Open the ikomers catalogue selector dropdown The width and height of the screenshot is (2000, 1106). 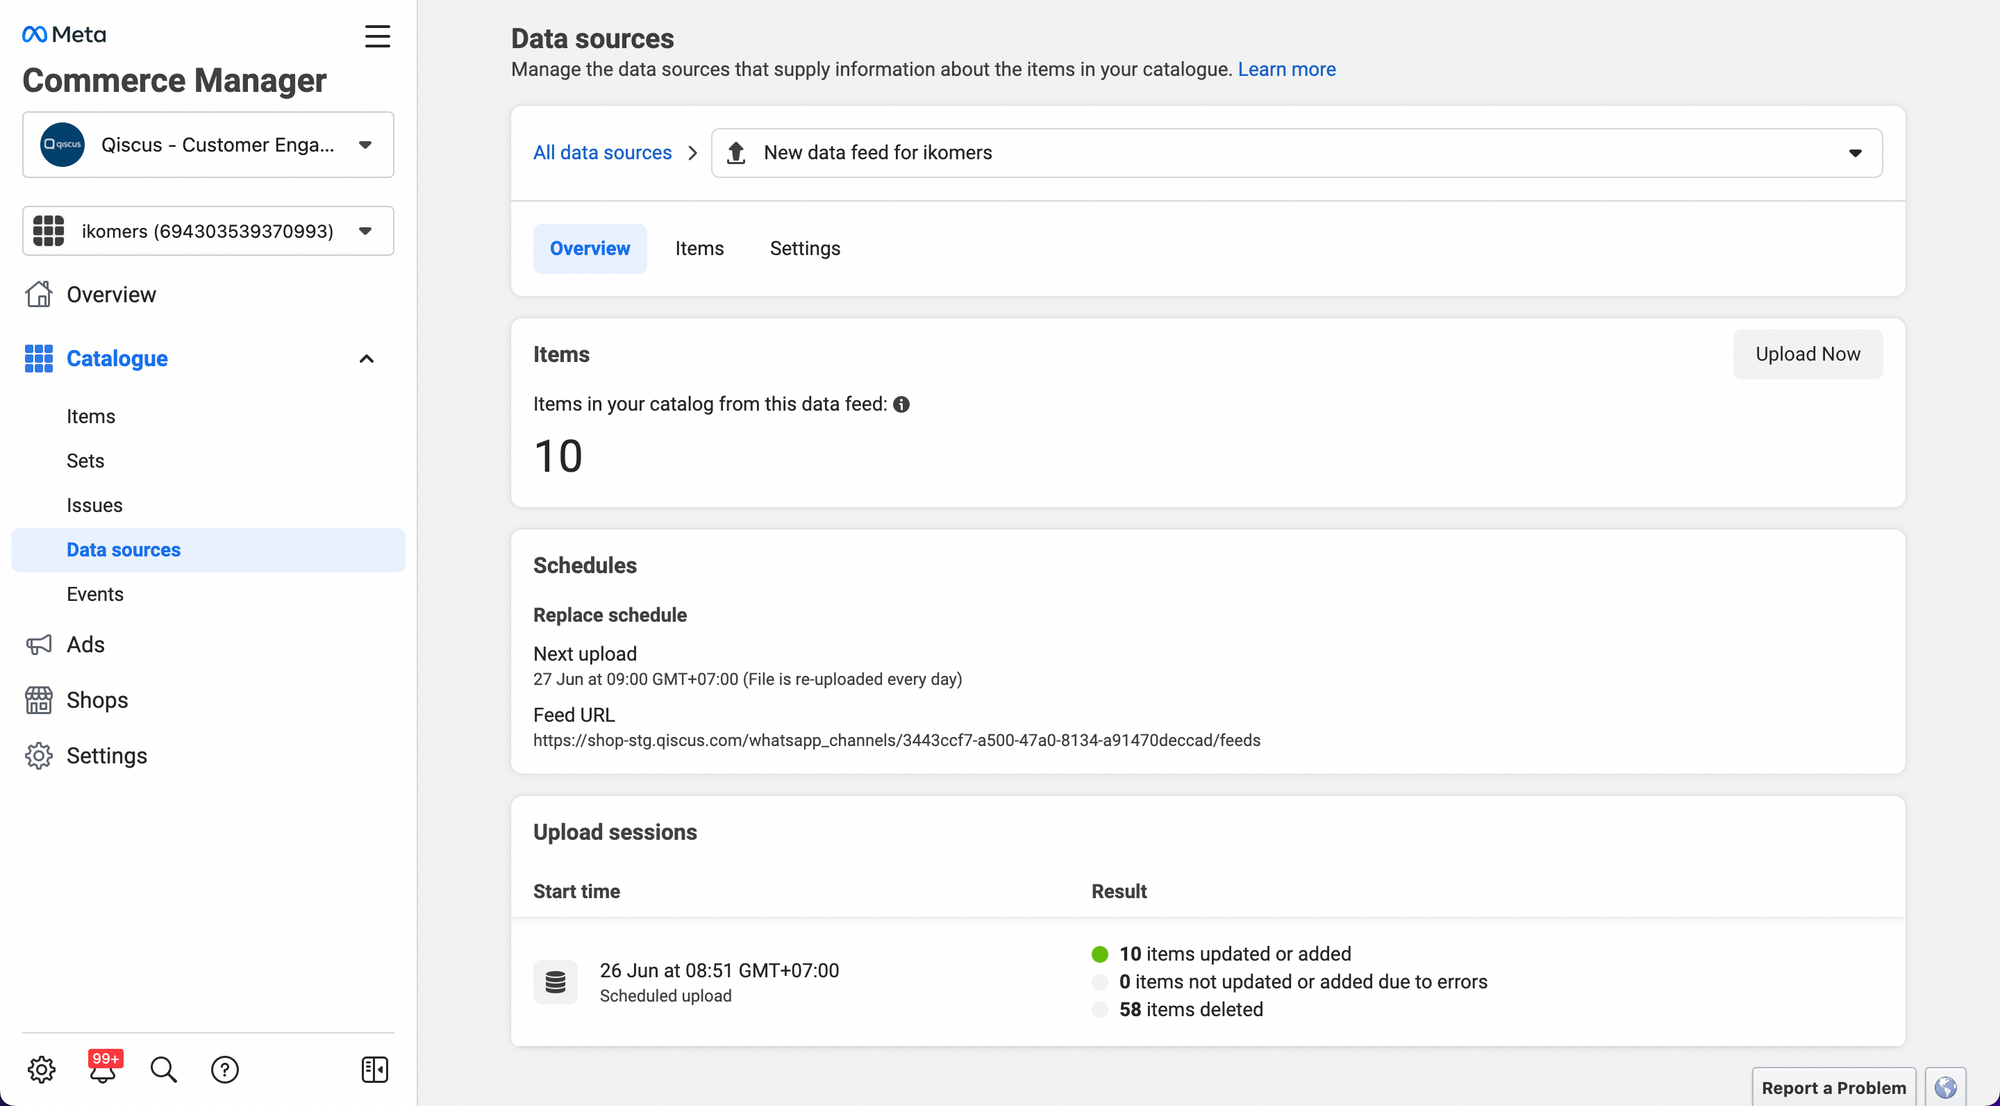[208, 231]
